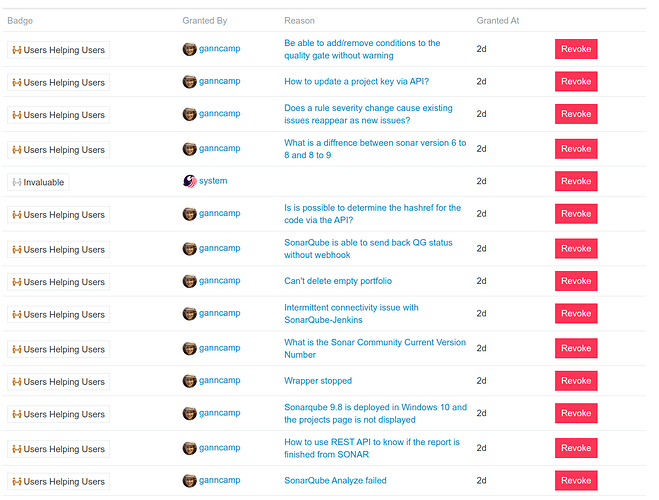
Task: Open 'Intermittent connectivity issue with SonarQube-Jenkins' topic
Action: 351,313
